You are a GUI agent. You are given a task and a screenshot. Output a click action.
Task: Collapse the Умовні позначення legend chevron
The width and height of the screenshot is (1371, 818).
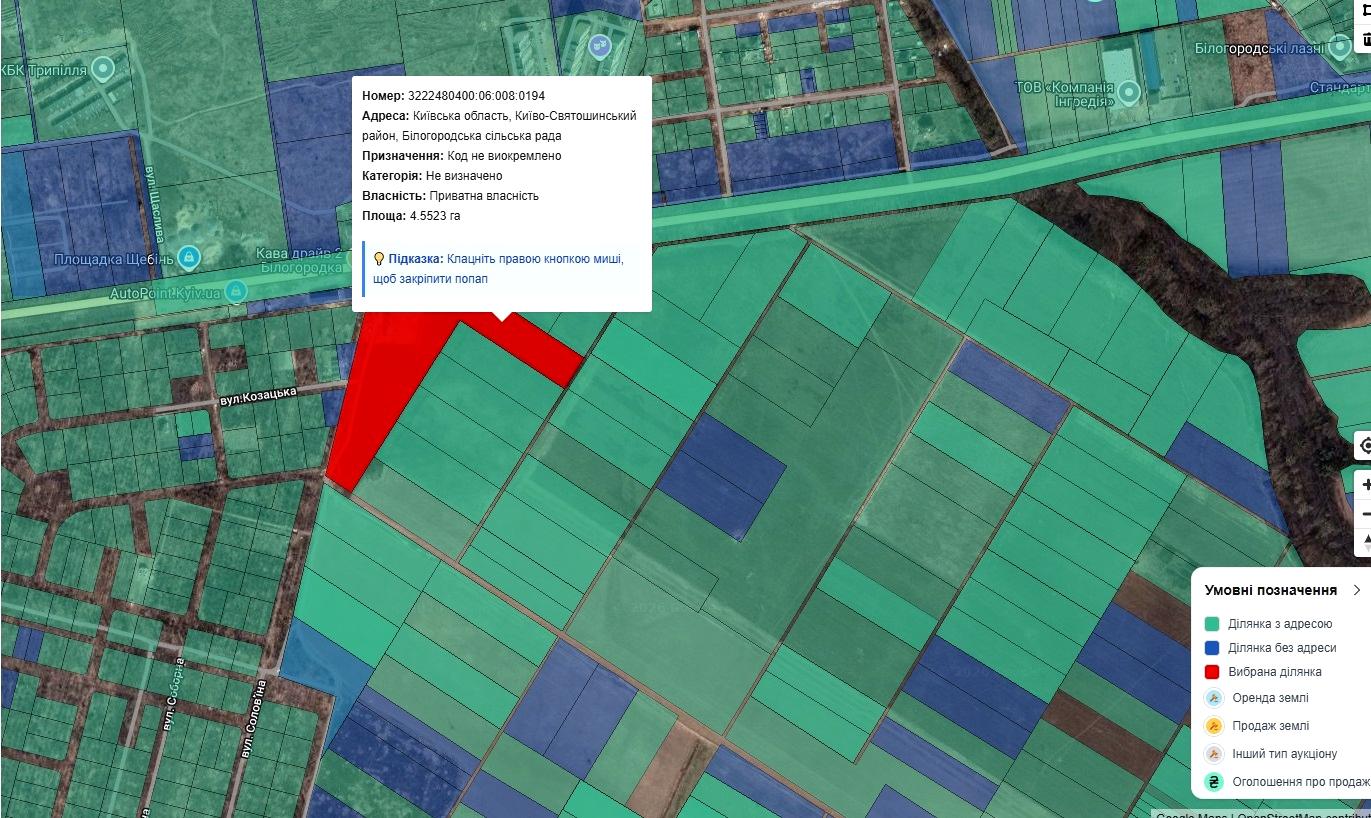pyautogui.click(x=1356, y=590)
